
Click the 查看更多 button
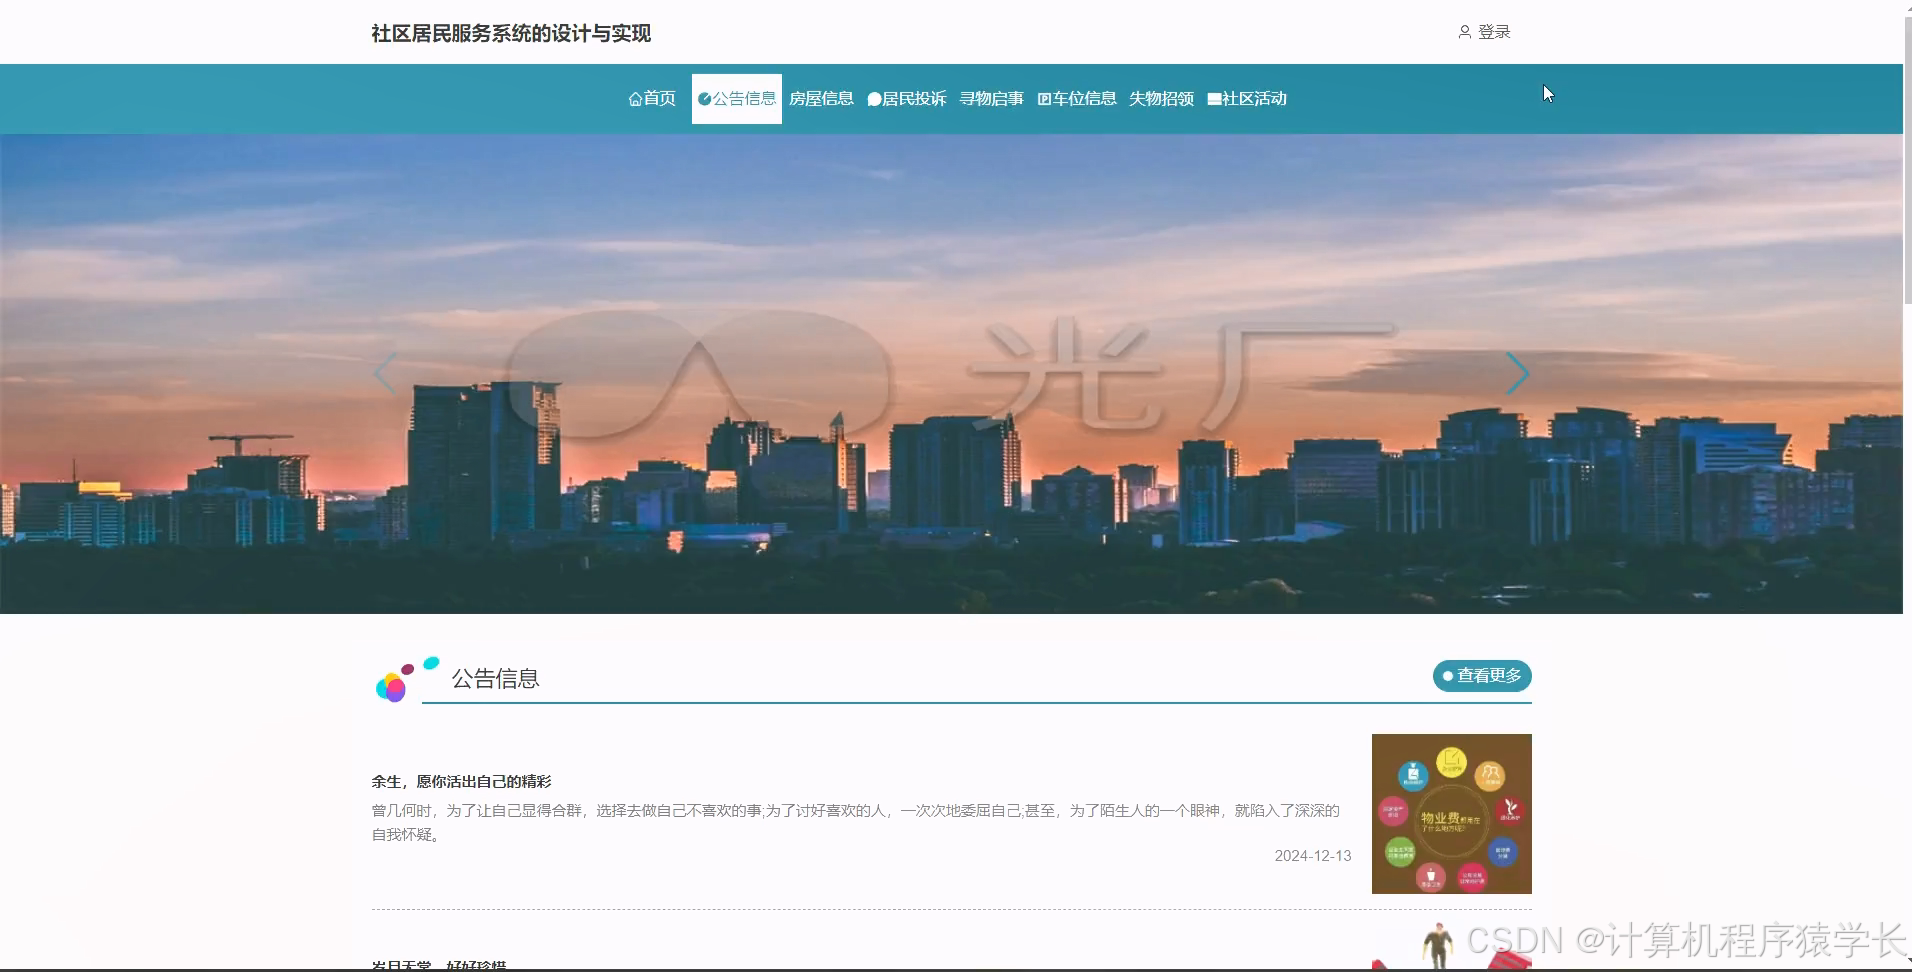(1483, 676)
